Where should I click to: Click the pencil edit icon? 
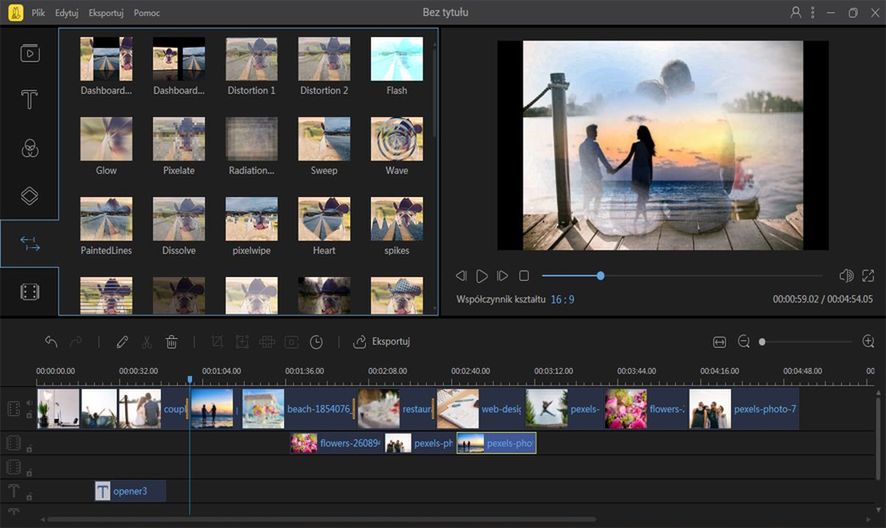pos(122,341)
